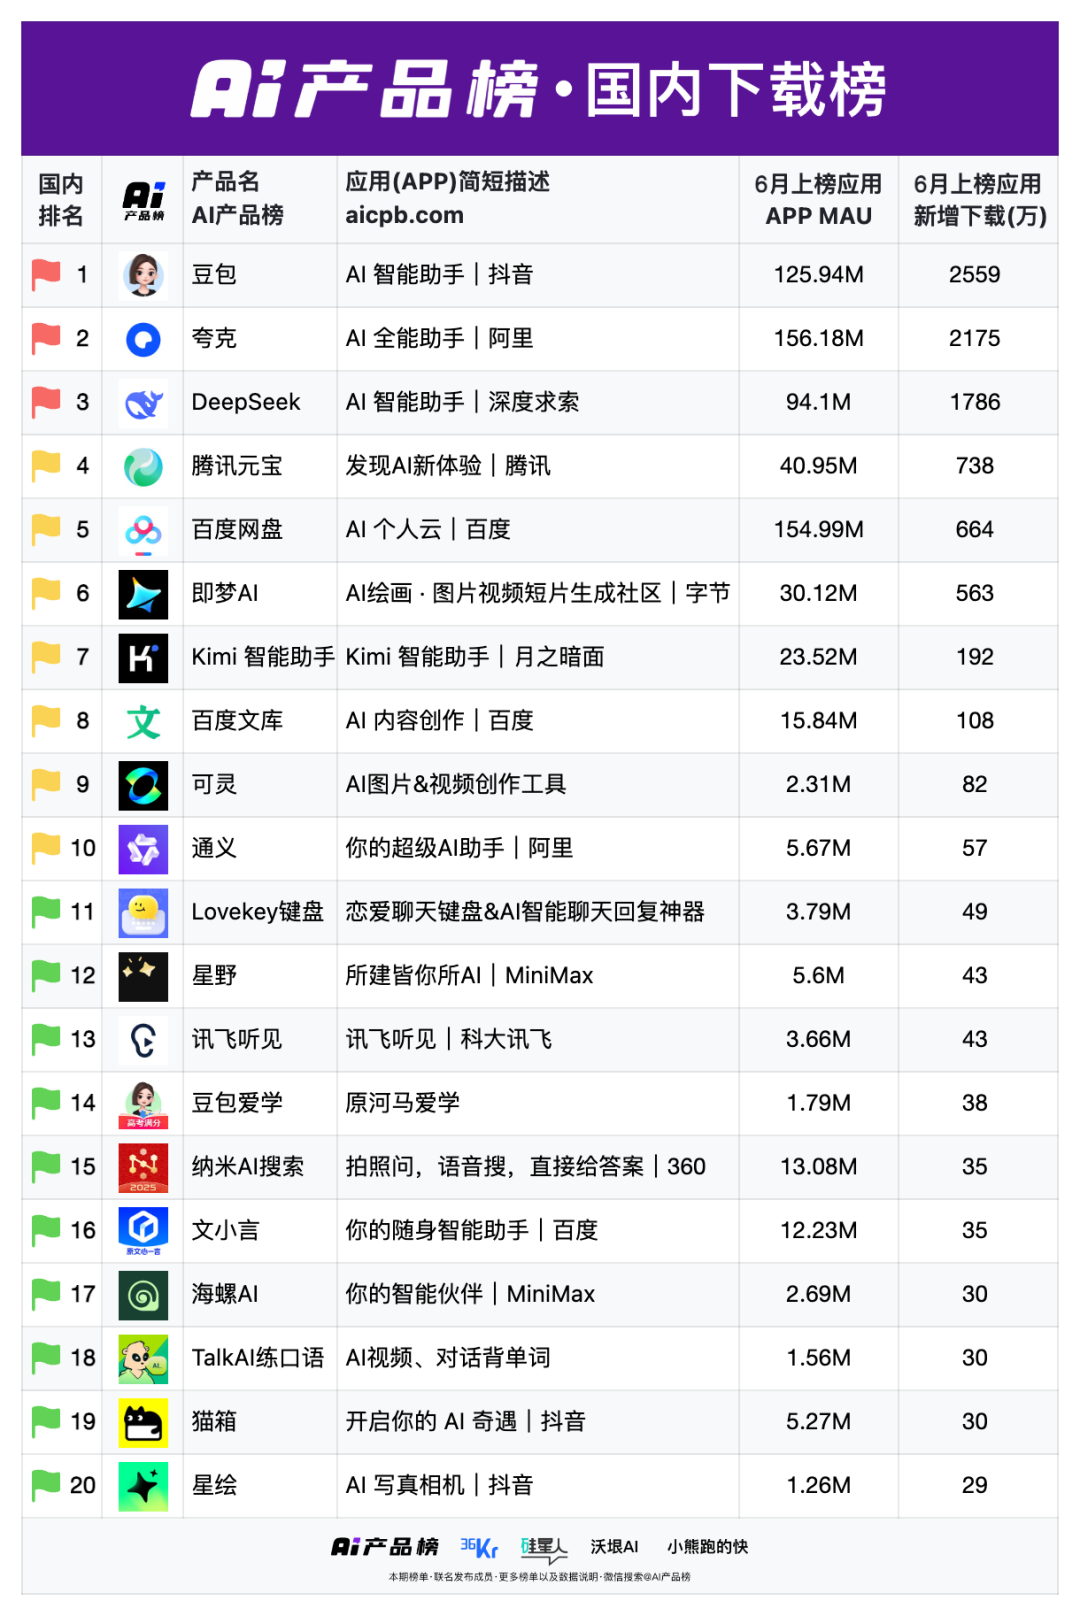Select the 豆包爱学 app icon
The height and width of the screenshot is (1616, 1080).
pos(143,1104)
